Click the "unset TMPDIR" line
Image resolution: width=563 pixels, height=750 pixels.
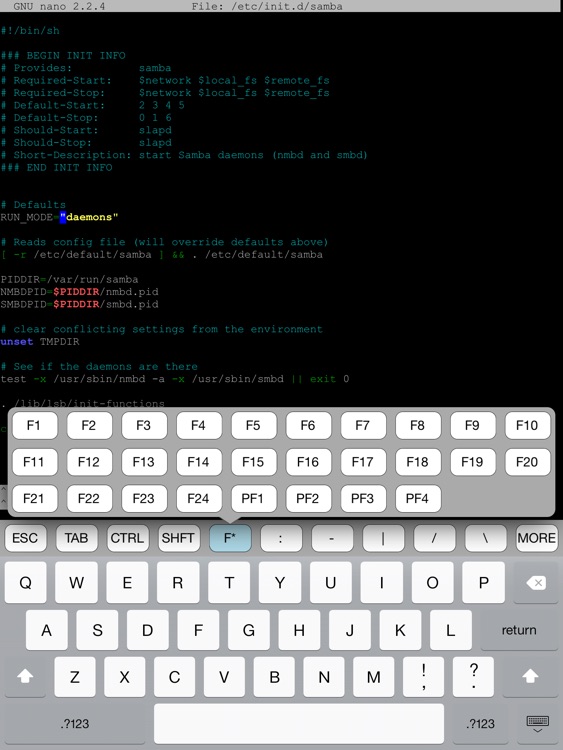coord(40,342)
